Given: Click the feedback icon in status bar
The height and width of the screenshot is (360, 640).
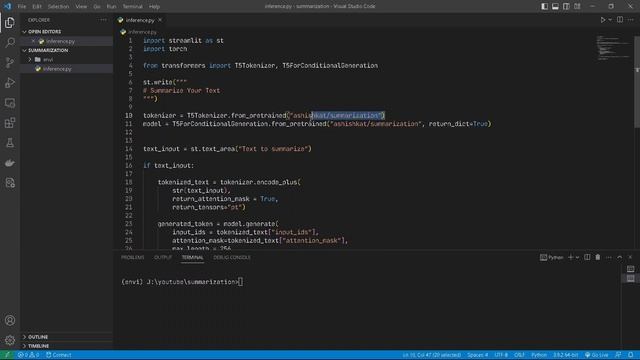Looking at the screenshot, I should [618, 355].
